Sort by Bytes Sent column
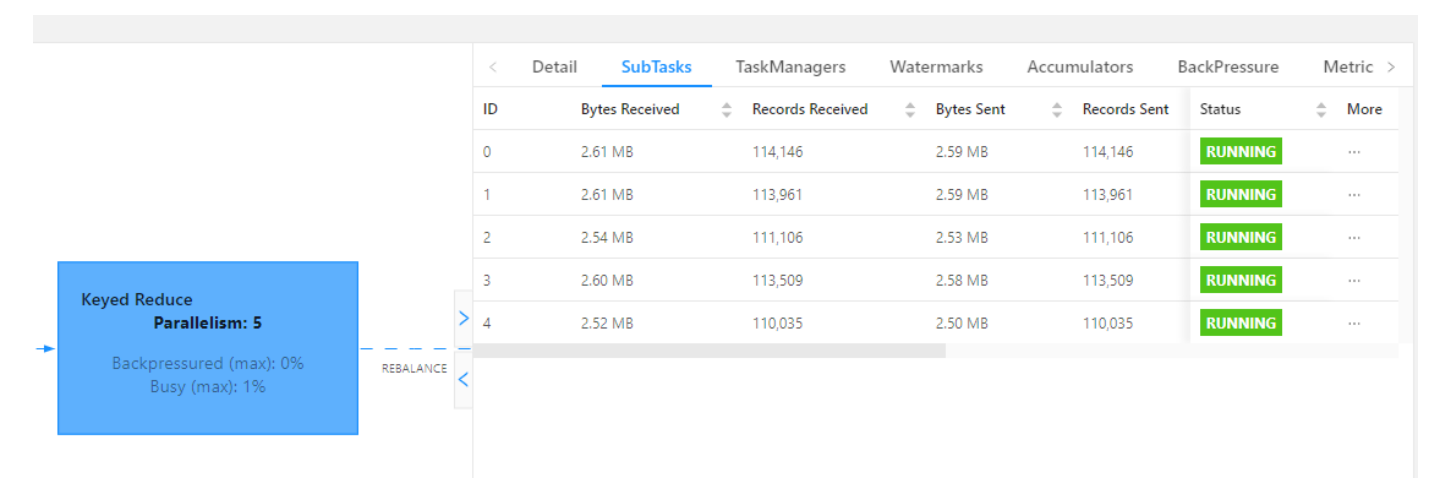Image resolution: width=1452 pixels, height=491 pixels. pyautogui.click(x=1057, y=110)
